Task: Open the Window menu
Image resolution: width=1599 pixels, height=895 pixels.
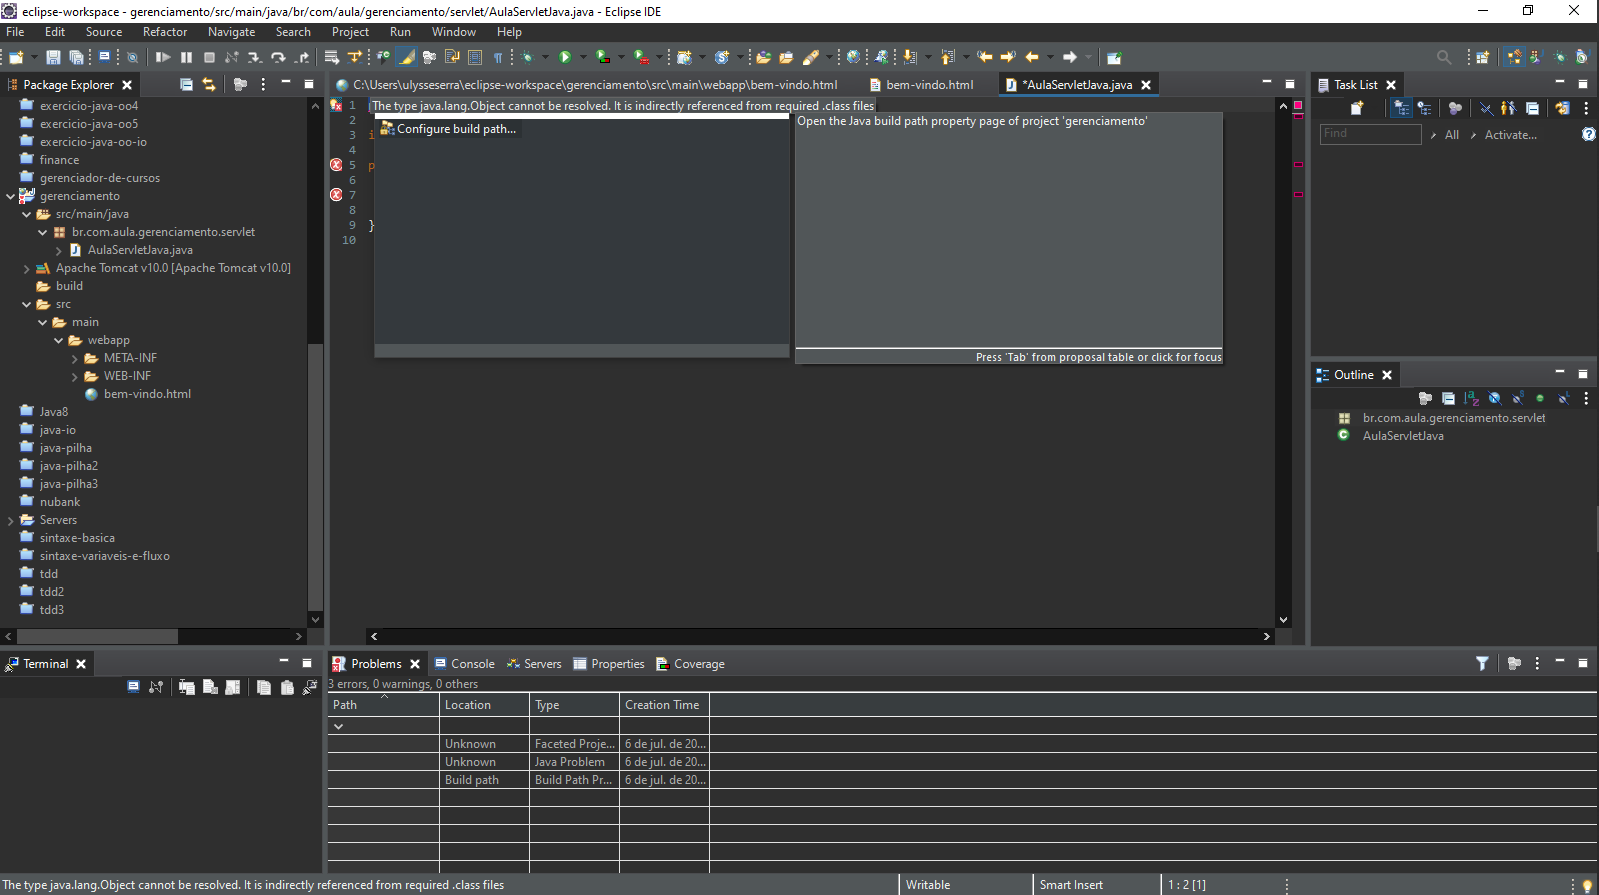Action: (x=453, y=32)
